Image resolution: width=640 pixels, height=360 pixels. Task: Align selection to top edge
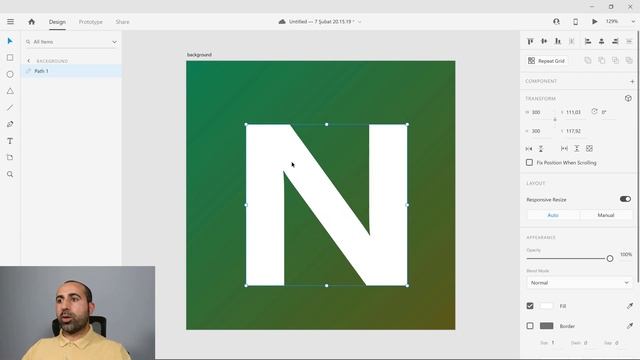point(530,41)
